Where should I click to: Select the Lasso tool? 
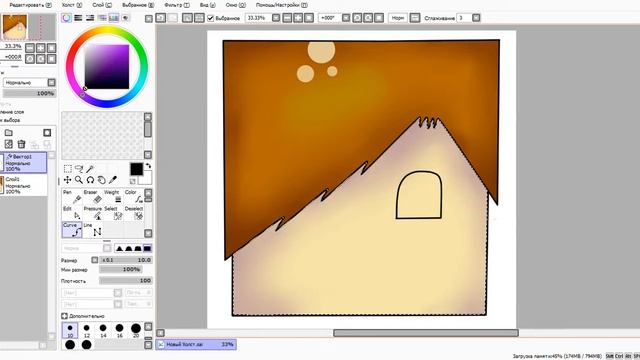(79, 169)
